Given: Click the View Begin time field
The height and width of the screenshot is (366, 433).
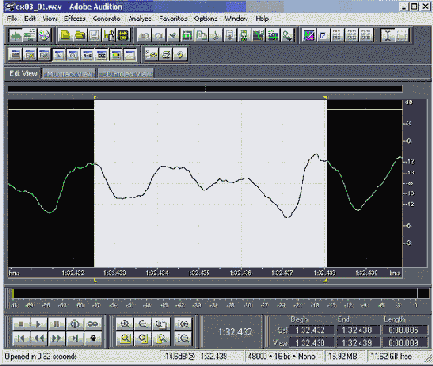Looking at the screenshot, I should [x=311, y=343].
